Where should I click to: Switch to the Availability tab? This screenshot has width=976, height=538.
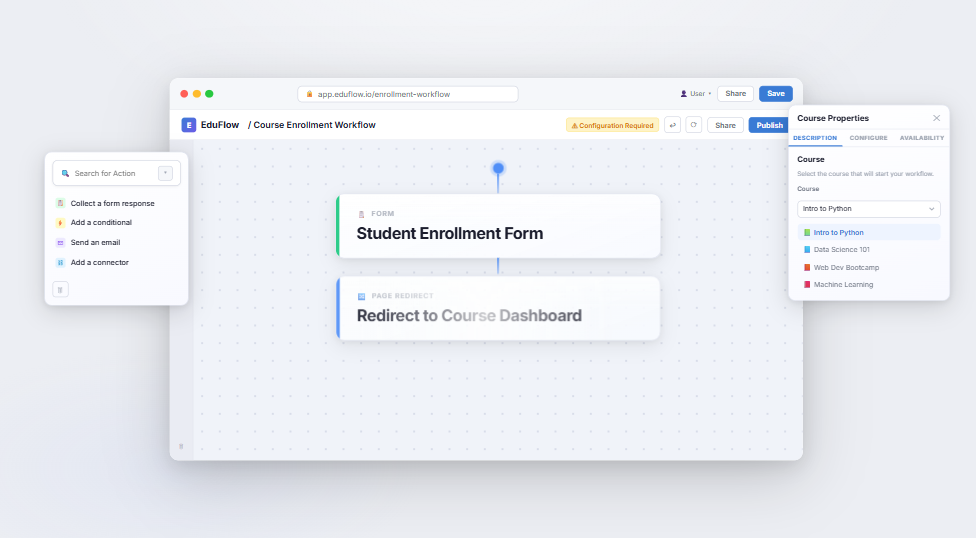tap(921, 138)
